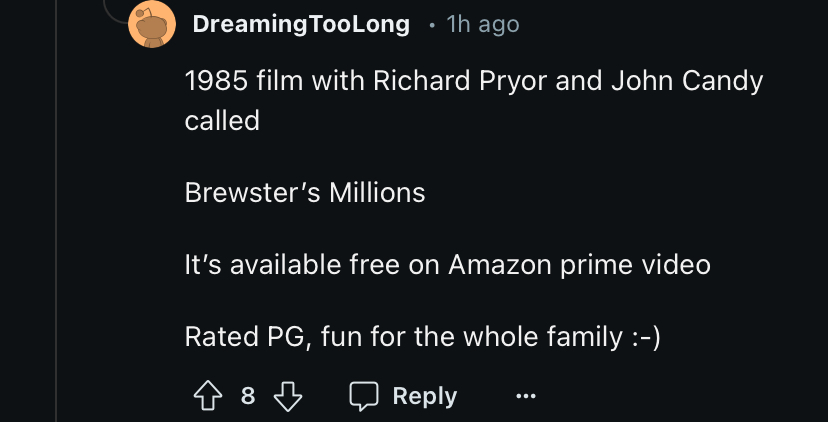Click the "1h ago" timestamp
Viewport: 828px width, 422px height.
[483, 25]
